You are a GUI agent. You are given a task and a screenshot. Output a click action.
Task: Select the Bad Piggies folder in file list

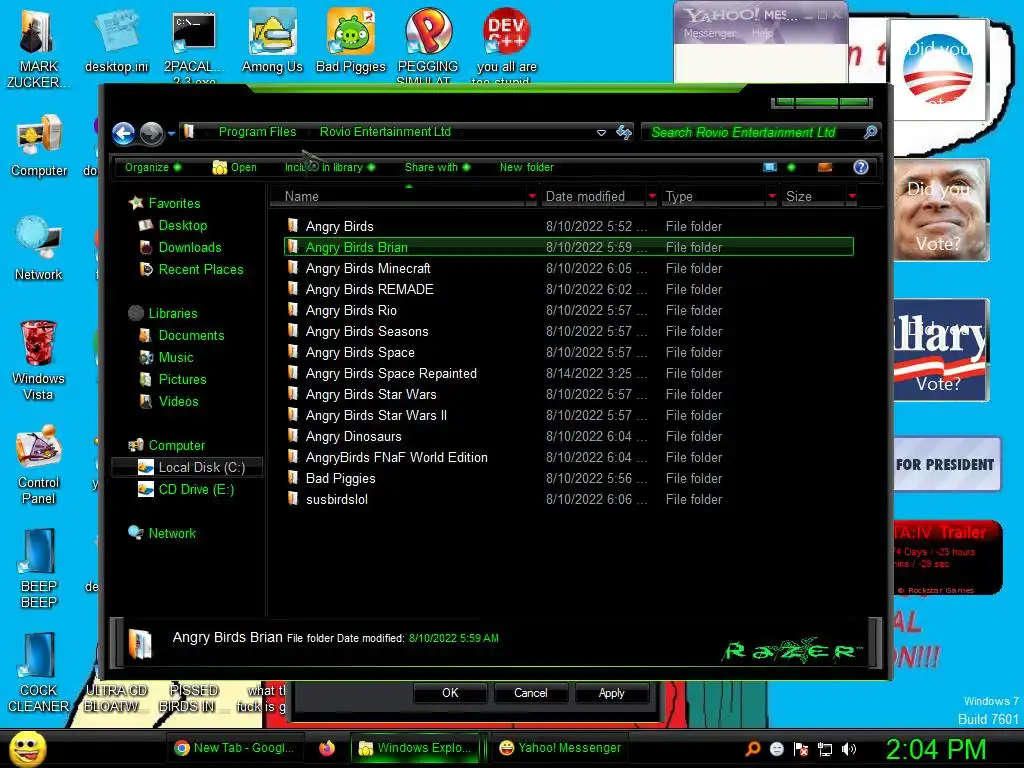click(x=569, y=479)
